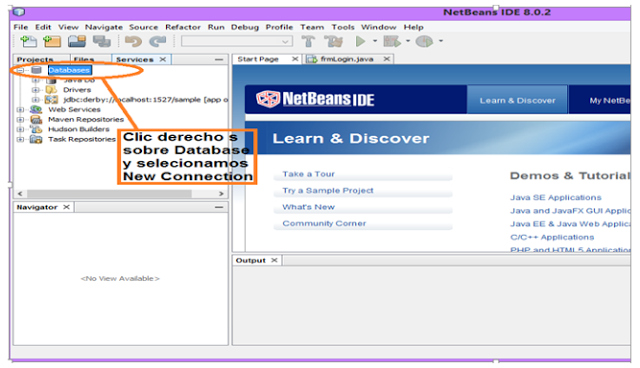The width and height of the screenshot is (640, 368).
Task: Expand the Maven Repositories node
Action: [20, 120]
